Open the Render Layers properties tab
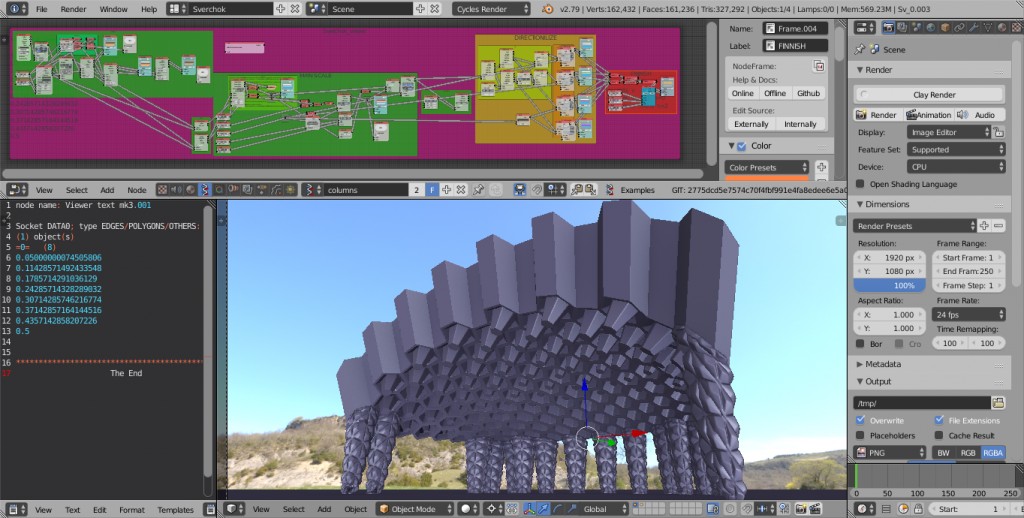 [x=902, y=27]
